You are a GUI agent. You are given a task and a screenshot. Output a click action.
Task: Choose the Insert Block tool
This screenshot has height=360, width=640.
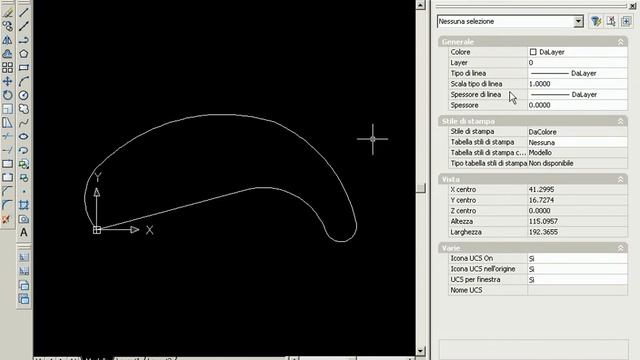tap(24, 164)
